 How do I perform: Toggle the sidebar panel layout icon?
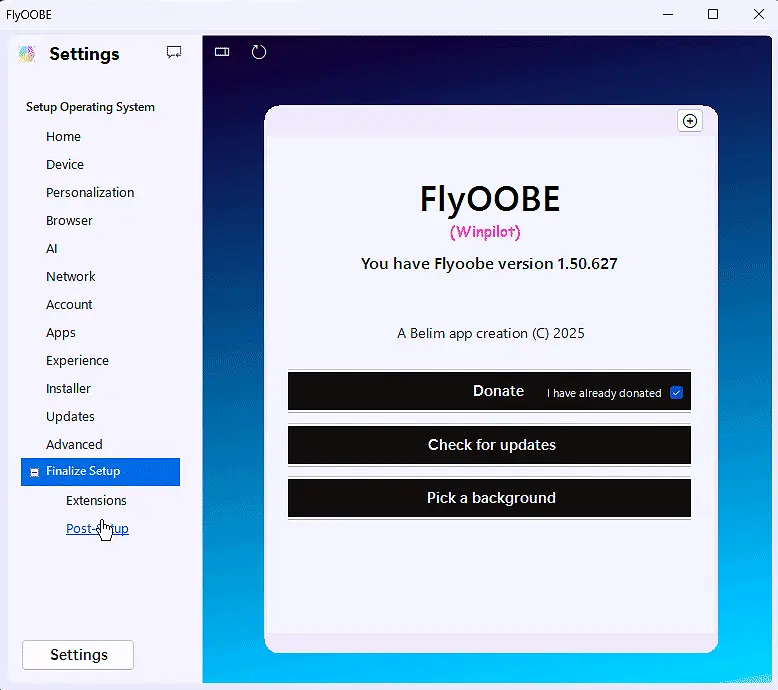[222, 52]
